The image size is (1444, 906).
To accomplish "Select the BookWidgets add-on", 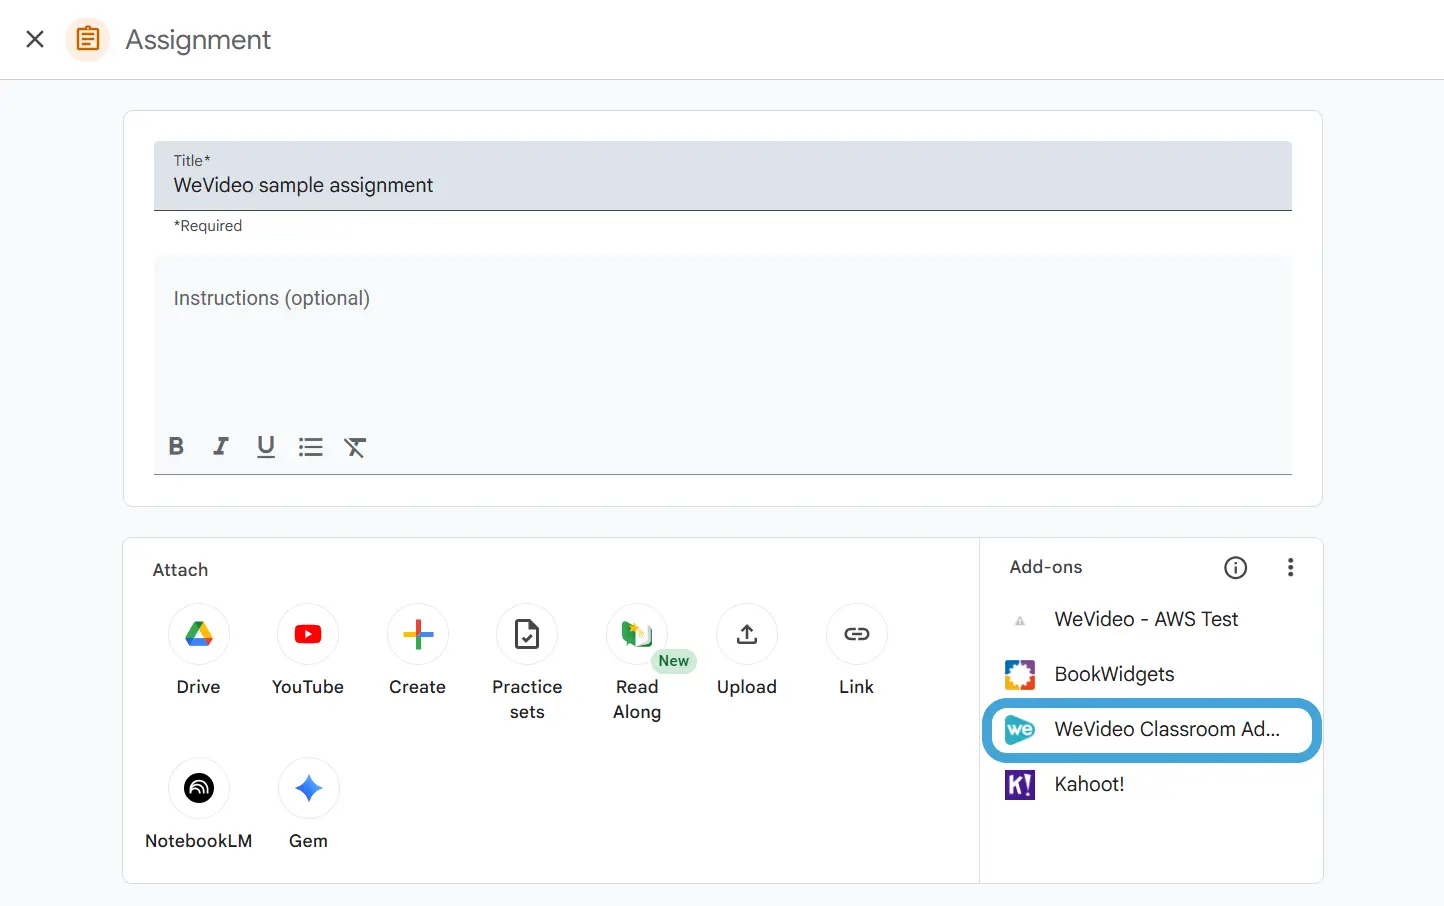I will [1152, 674].
